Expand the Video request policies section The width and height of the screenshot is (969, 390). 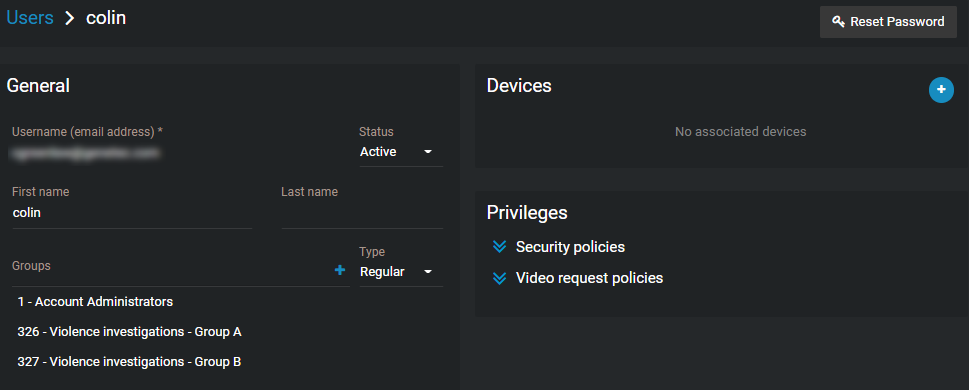[499, 278]
